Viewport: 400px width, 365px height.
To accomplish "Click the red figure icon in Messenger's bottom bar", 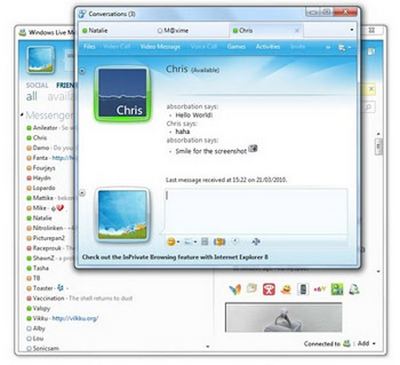I will [269, 289].
